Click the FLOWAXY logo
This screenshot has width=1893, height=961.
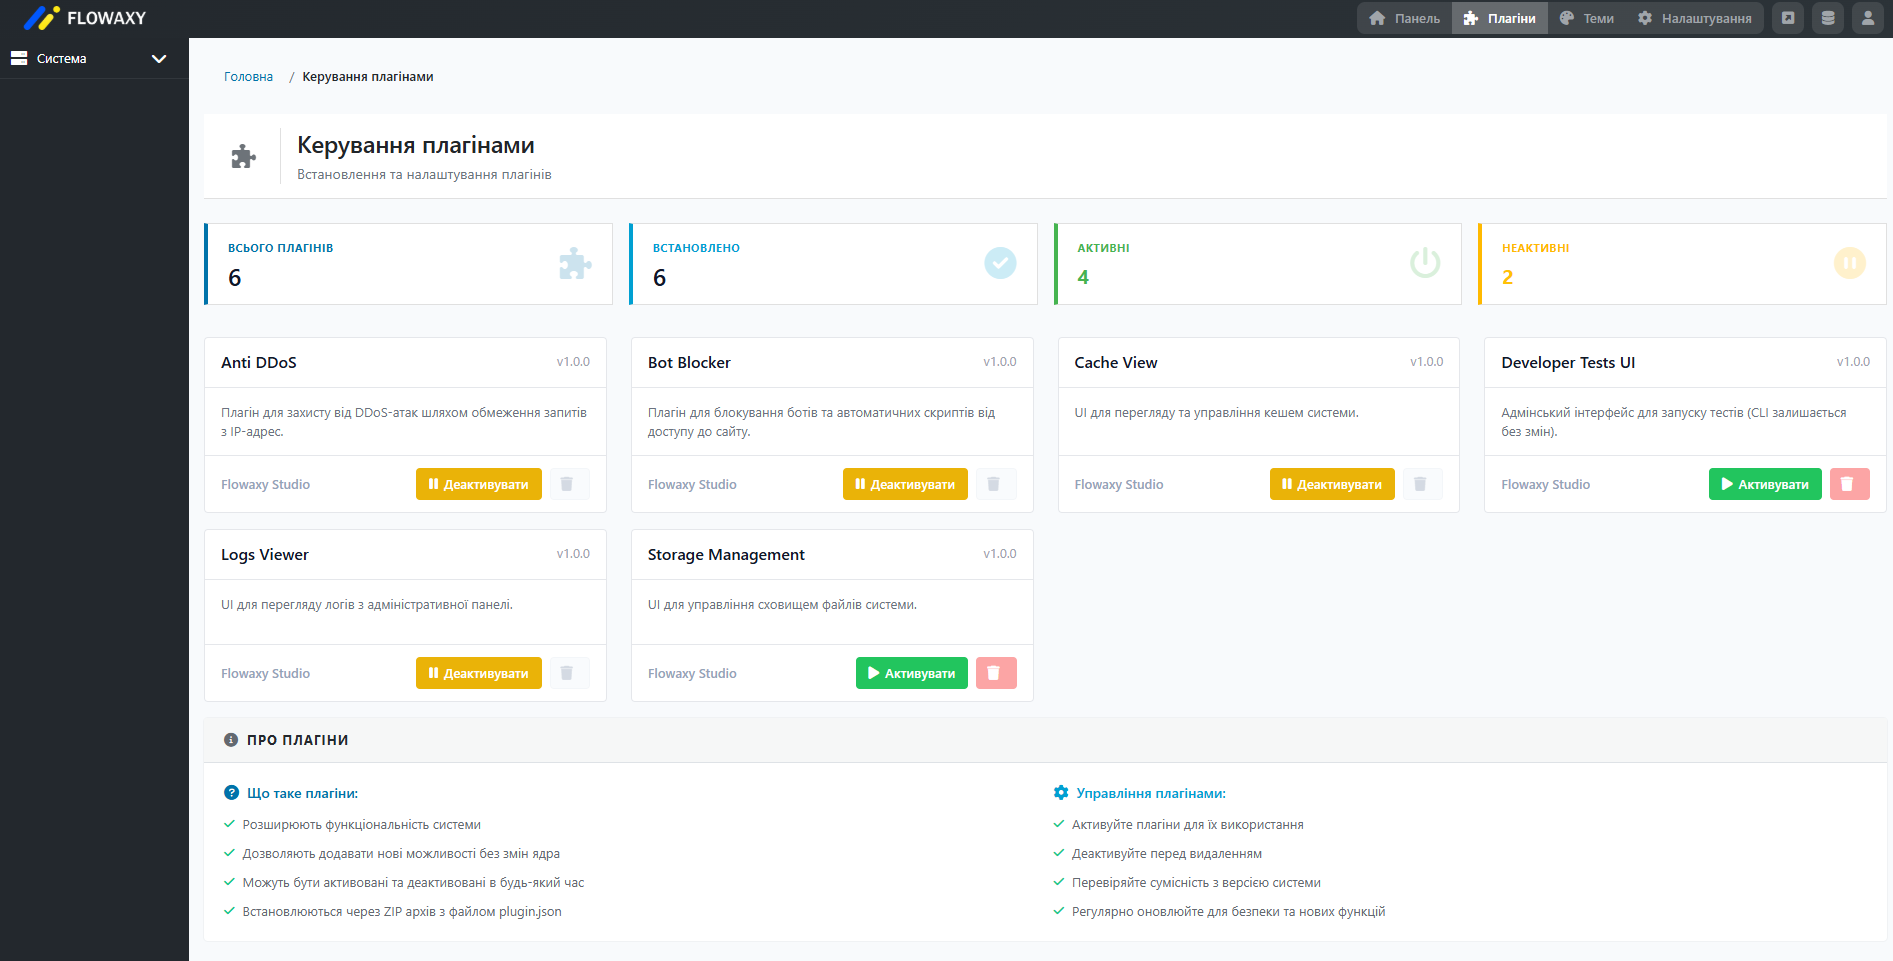[85, 18]
